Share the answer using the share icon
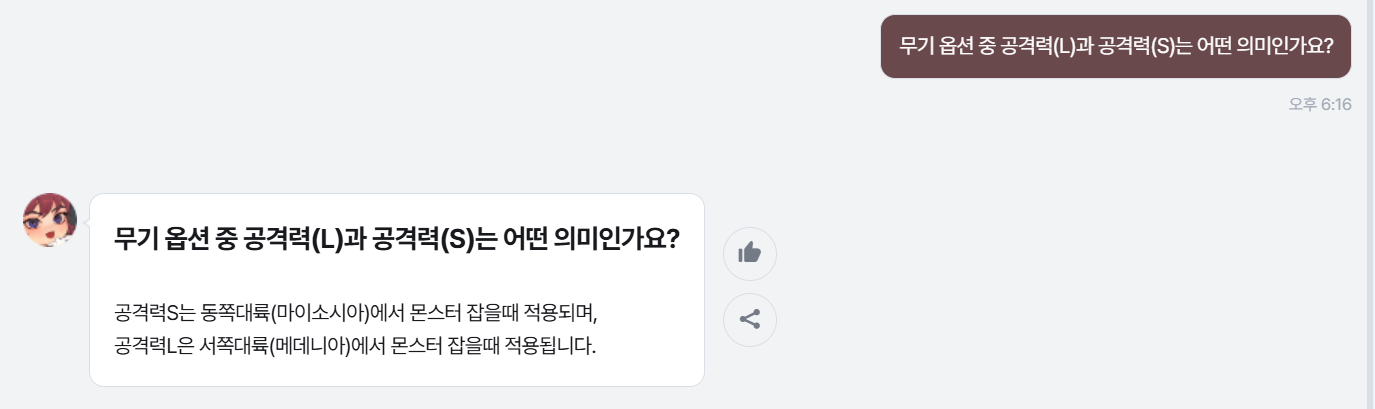Image resolution: width=1375 pixels, height=409 pixels. 749,320
